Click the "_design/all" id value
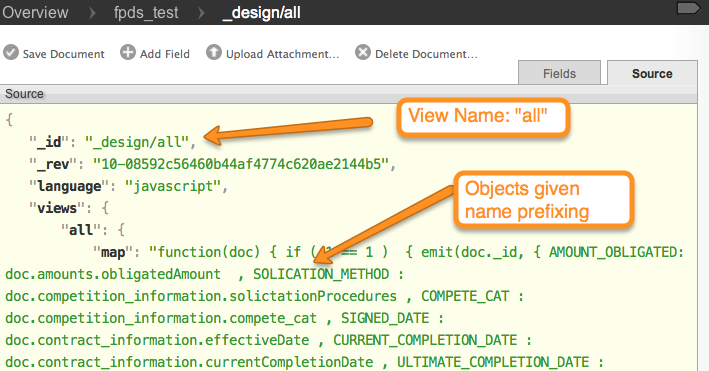 point(137,142)
